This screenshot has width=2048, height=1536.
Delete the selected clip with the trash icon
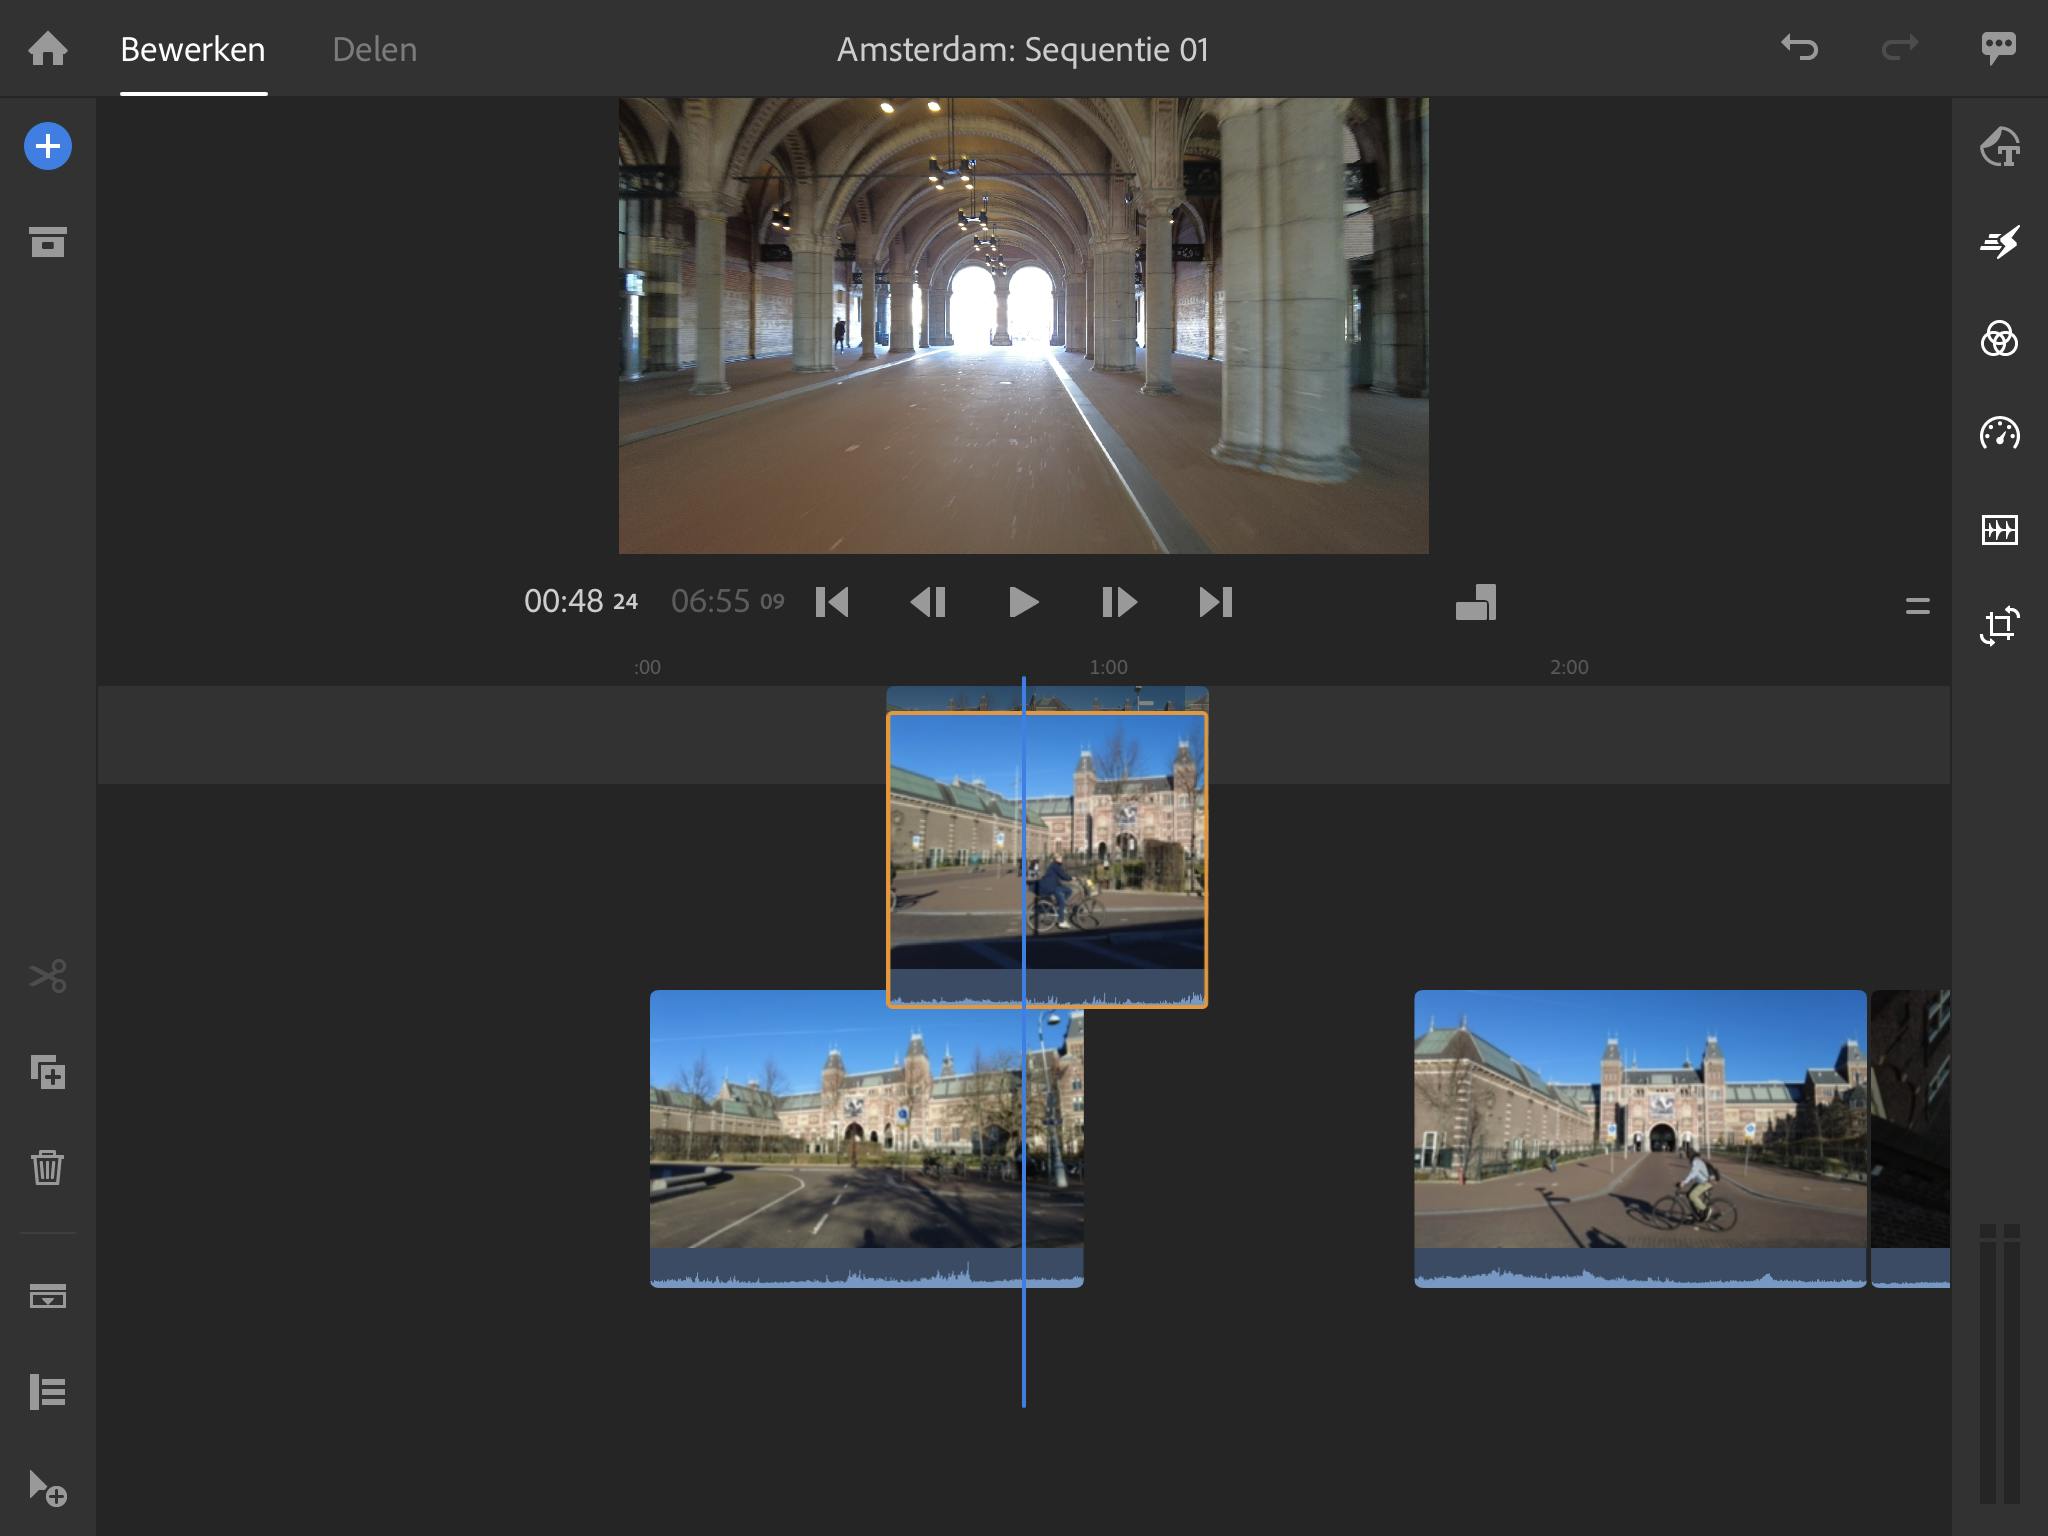[48, 1167]
